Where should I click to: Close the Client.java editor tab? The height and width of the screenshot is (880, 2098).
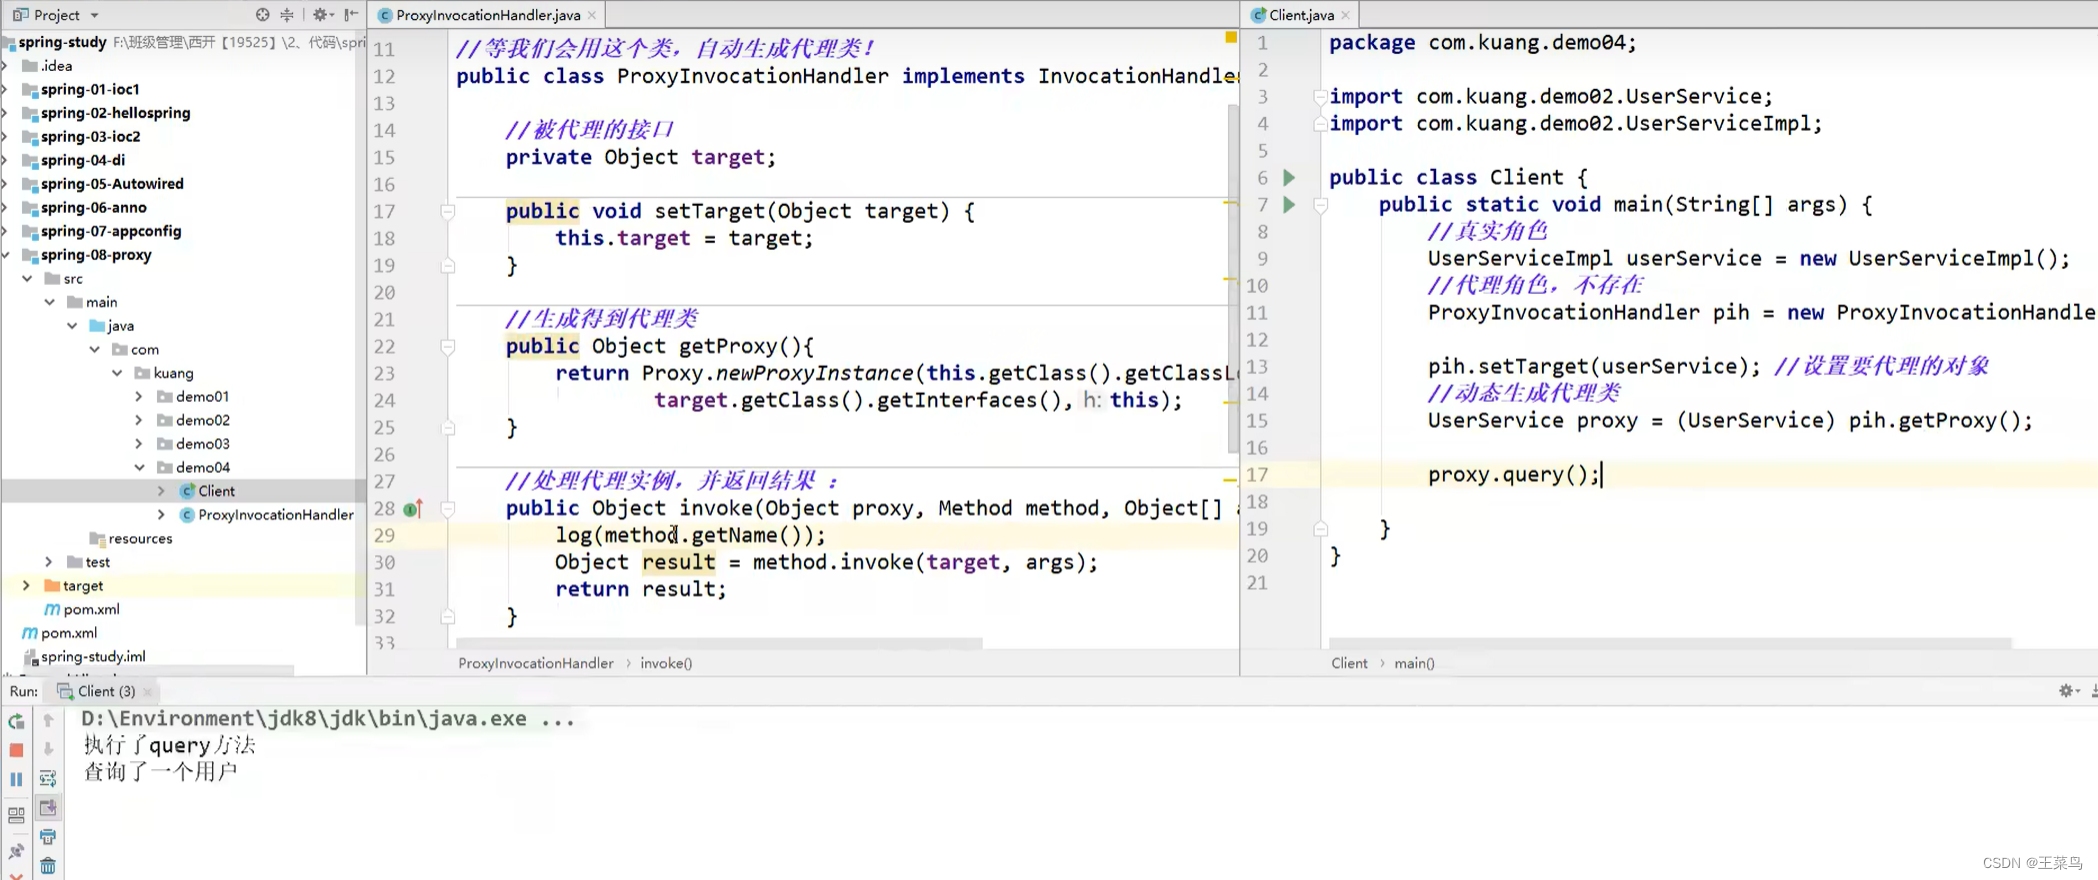1345,15
